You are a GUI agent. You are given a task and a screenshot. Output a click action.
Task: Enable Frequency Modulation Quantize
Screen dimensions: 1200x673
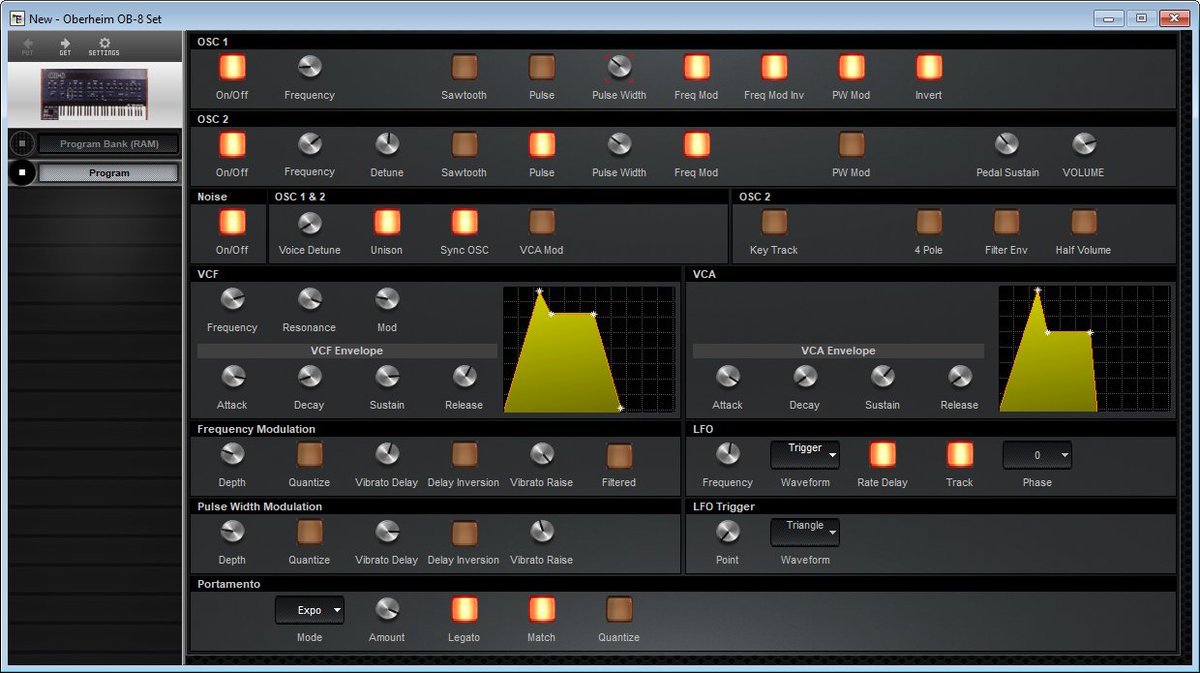tap(310, 454)
